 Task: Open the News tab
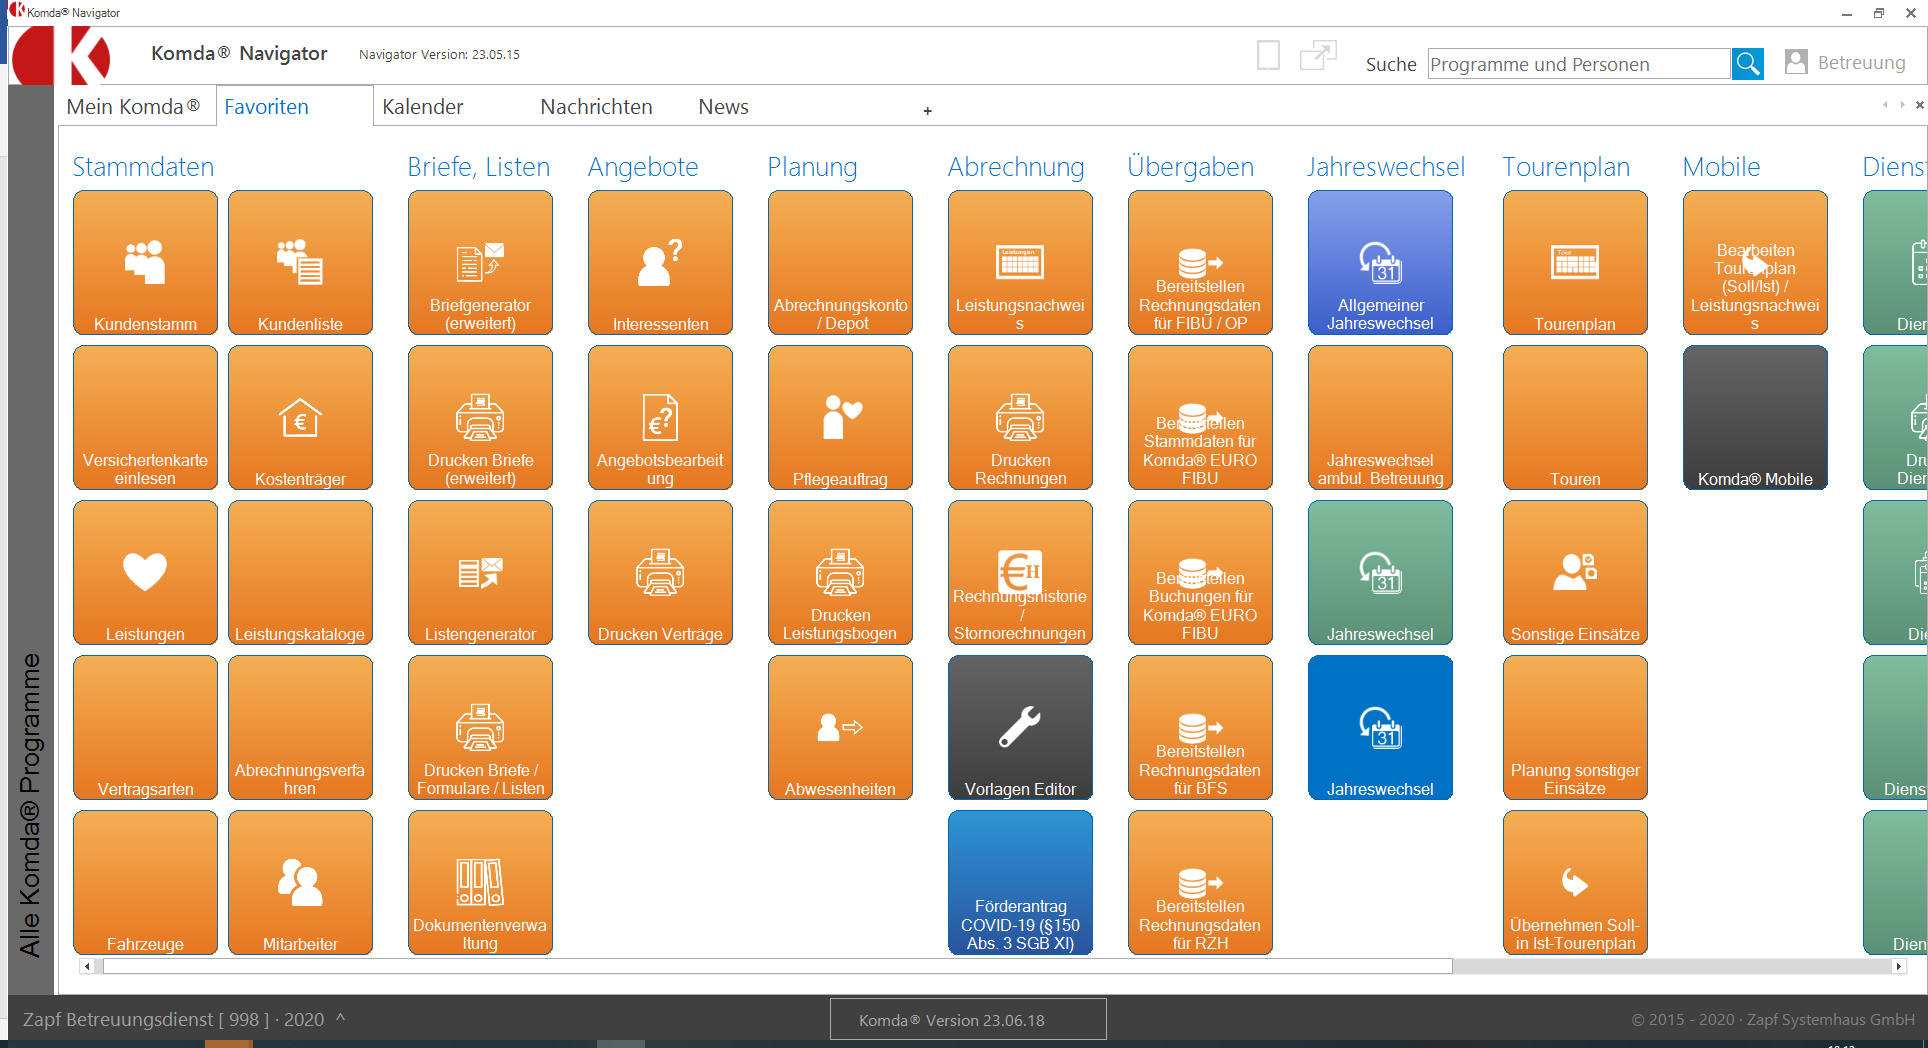pyautogui.click(x=723, y=107)
